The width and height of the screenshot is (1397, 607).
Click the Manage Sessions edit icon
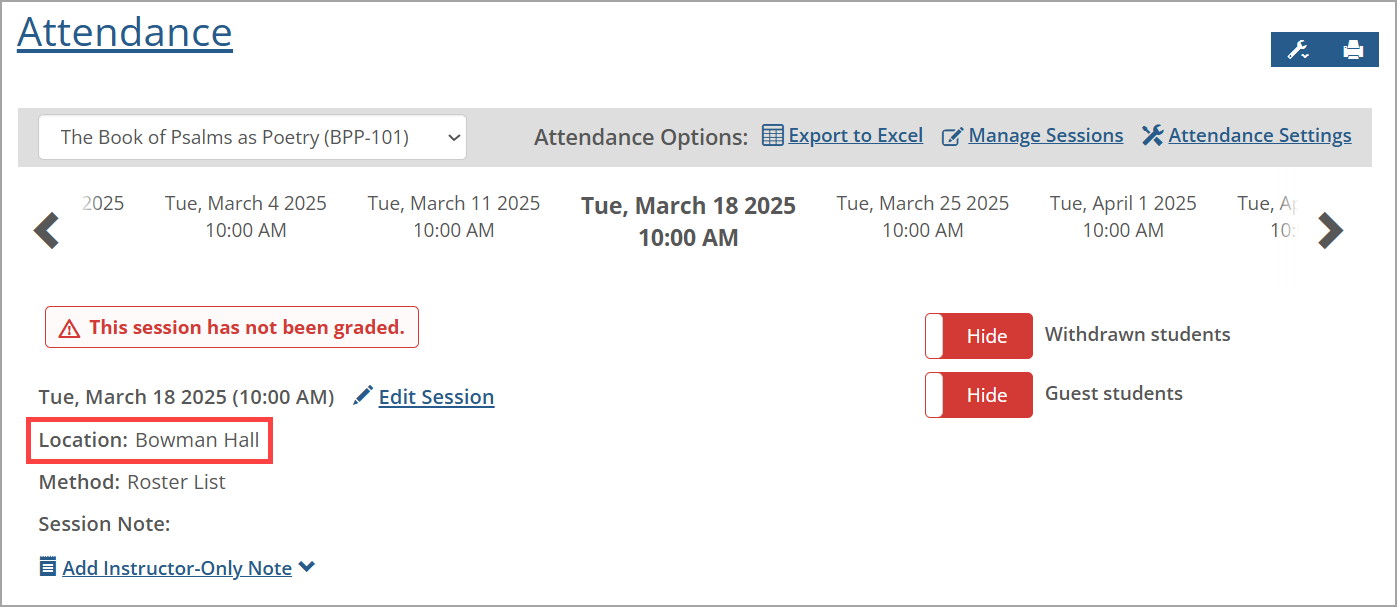tap(952, 136)
